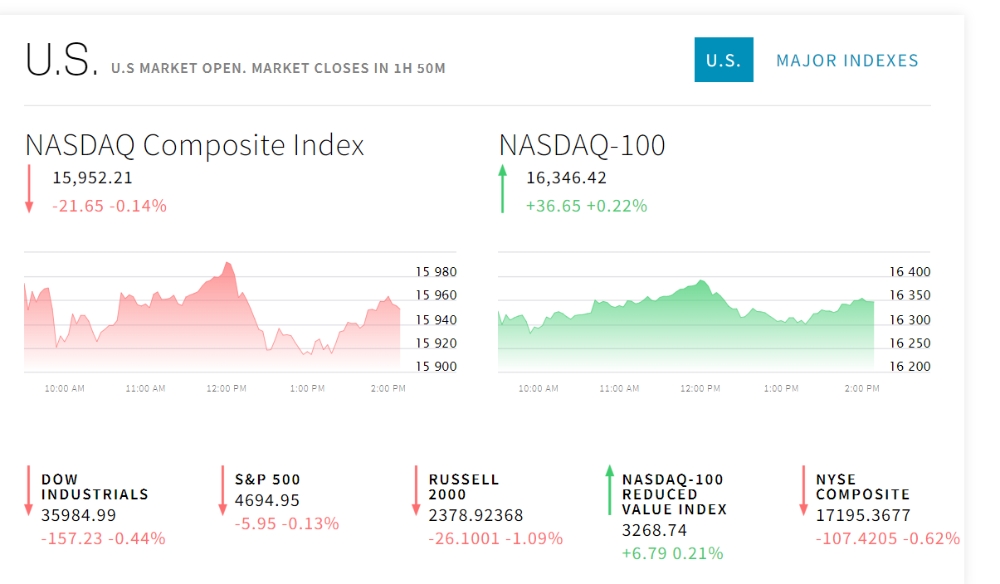The height and width of the screenshot is (584, 1000).
Task: Select the NASDAQ-100 change +36.65 +0.22%
Action: tap(587, 206)
